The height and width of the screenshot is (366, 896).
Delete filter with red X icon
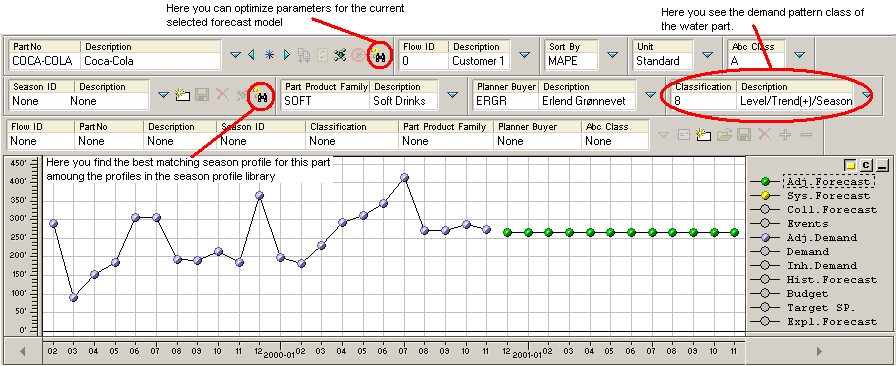[764, 135]
